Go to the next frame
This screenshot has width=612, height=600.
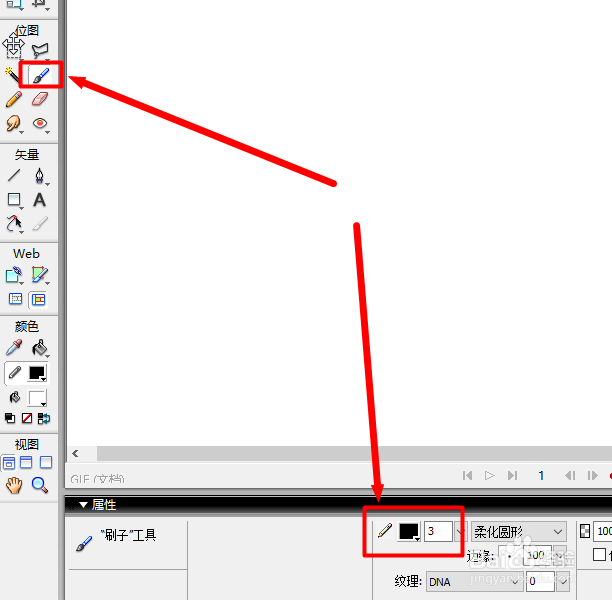592,475
